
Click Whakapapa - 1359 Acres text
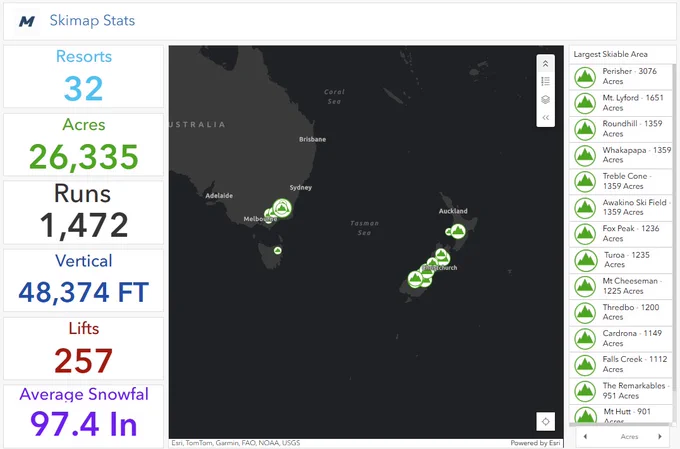pyautogui.click(x=637, y=155)
